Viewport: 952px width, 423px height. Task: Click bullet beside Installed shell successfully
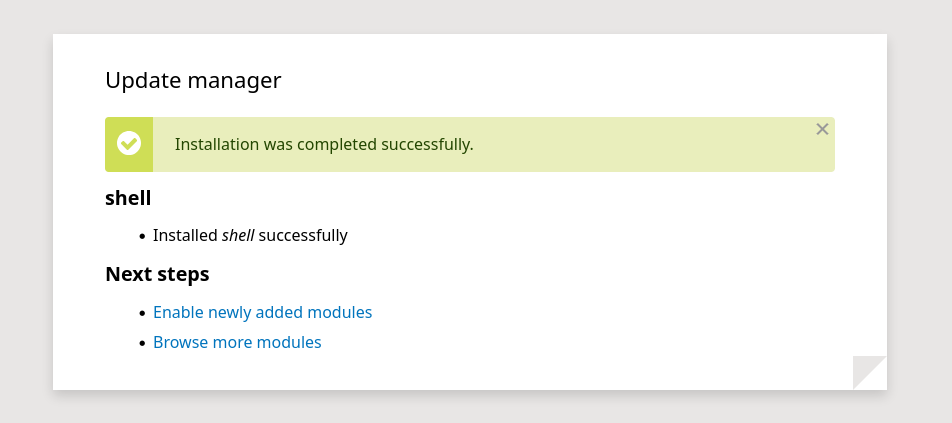pyautogui.click(x=142, y=236)
